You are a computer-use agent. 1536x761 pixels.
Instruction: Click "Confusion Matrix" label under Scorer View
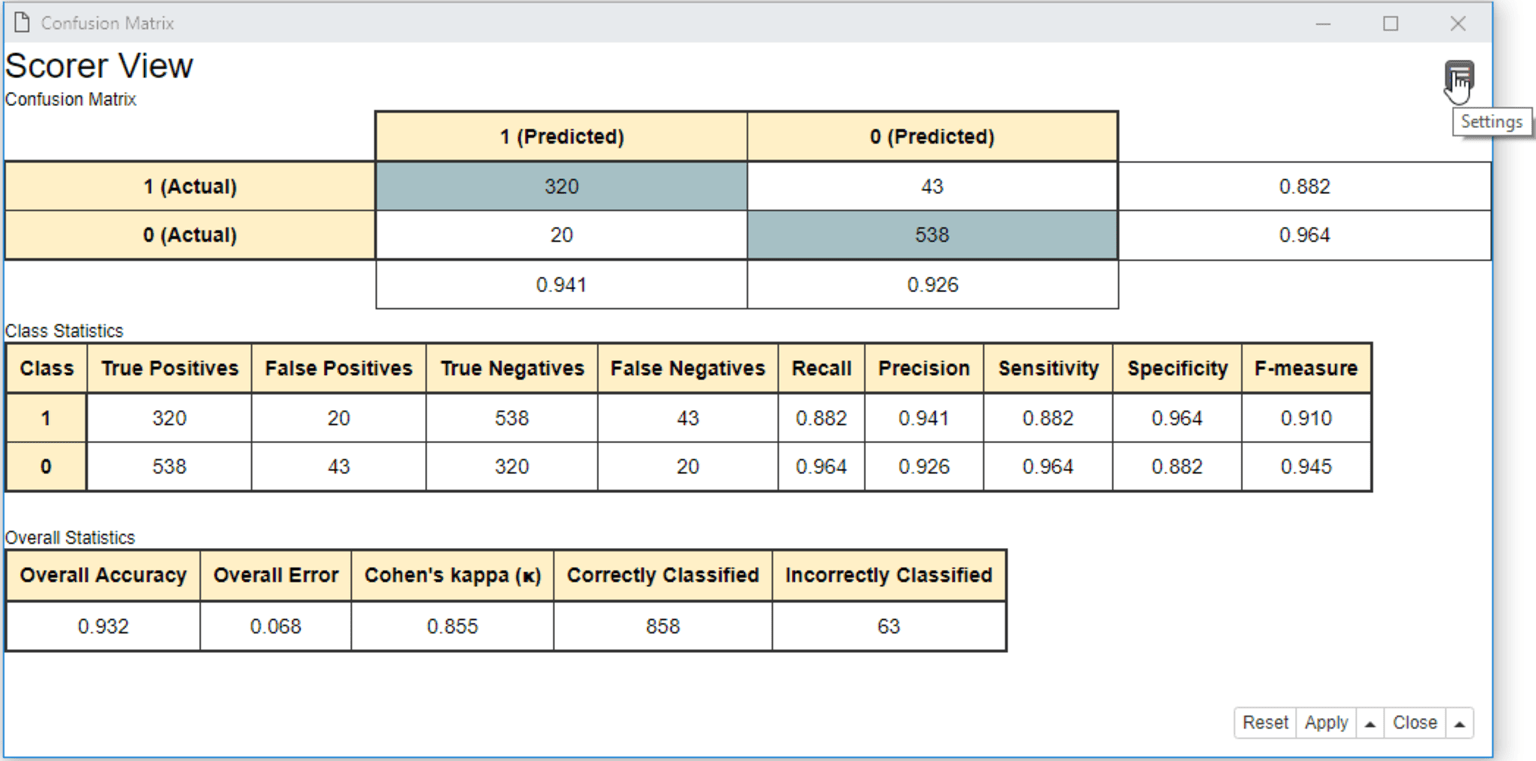(x=71, y=100)
